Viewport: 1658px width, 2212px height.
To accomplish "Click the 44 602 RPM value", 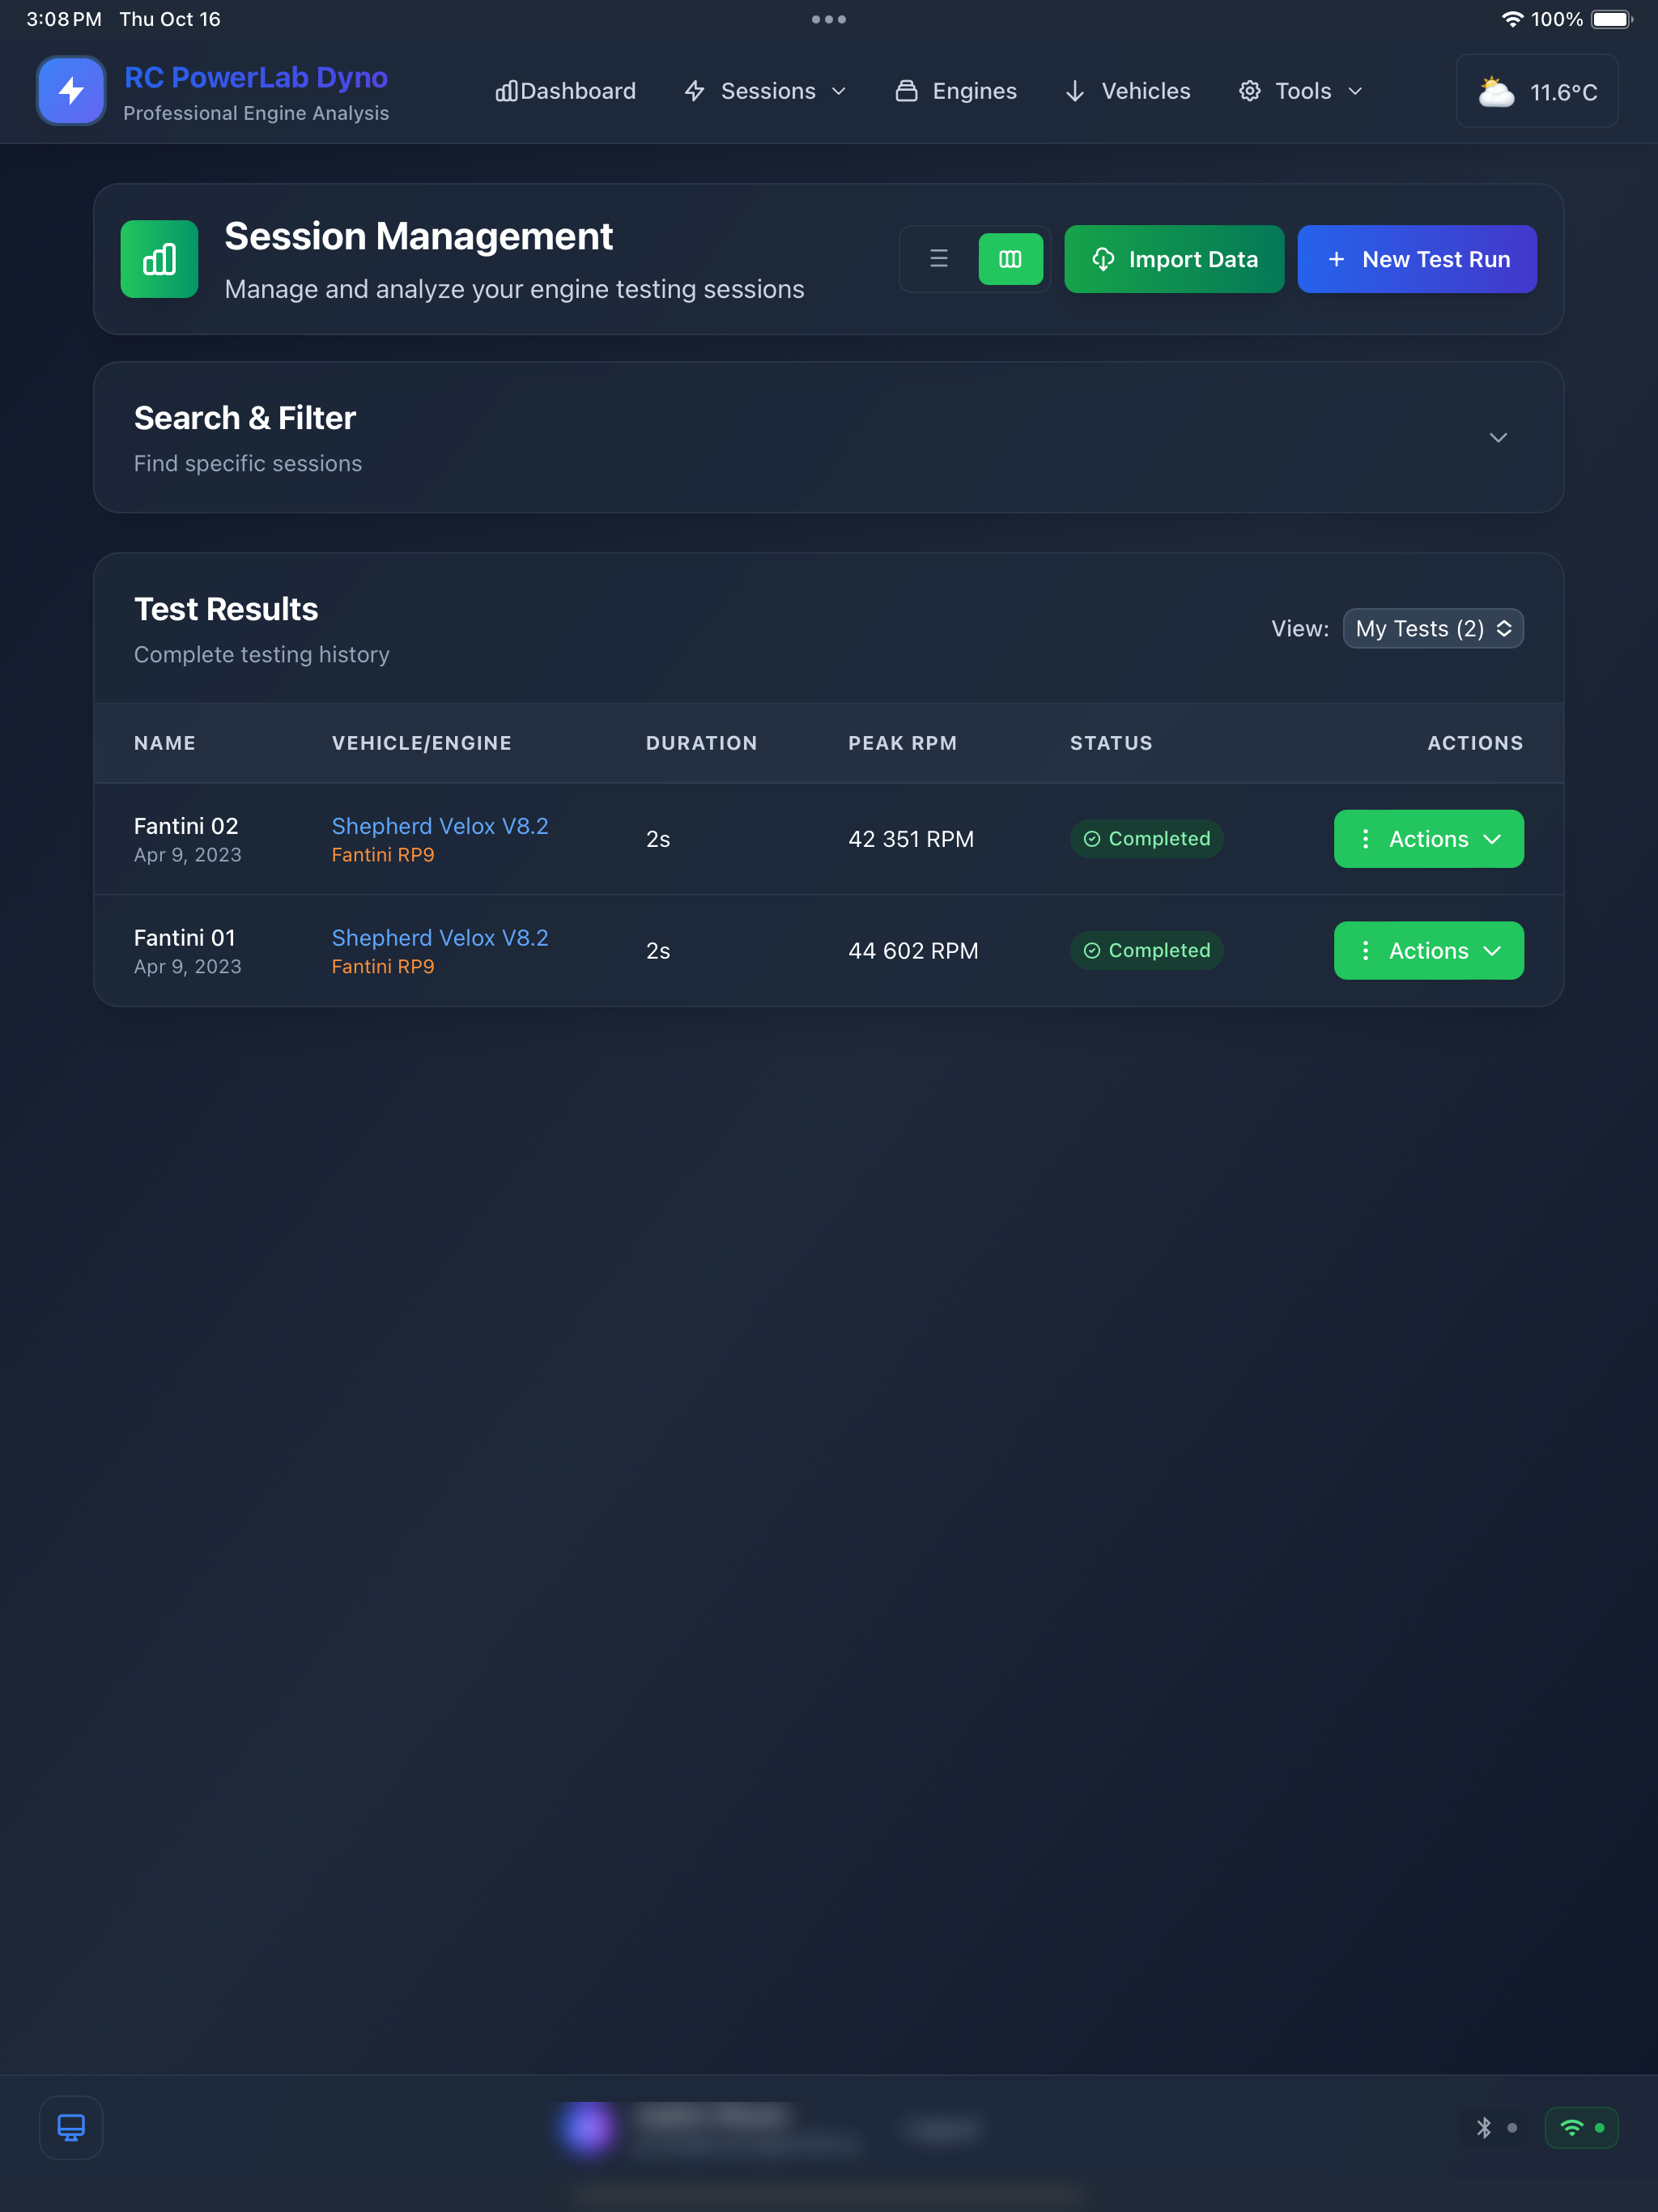I will (913, 951).
